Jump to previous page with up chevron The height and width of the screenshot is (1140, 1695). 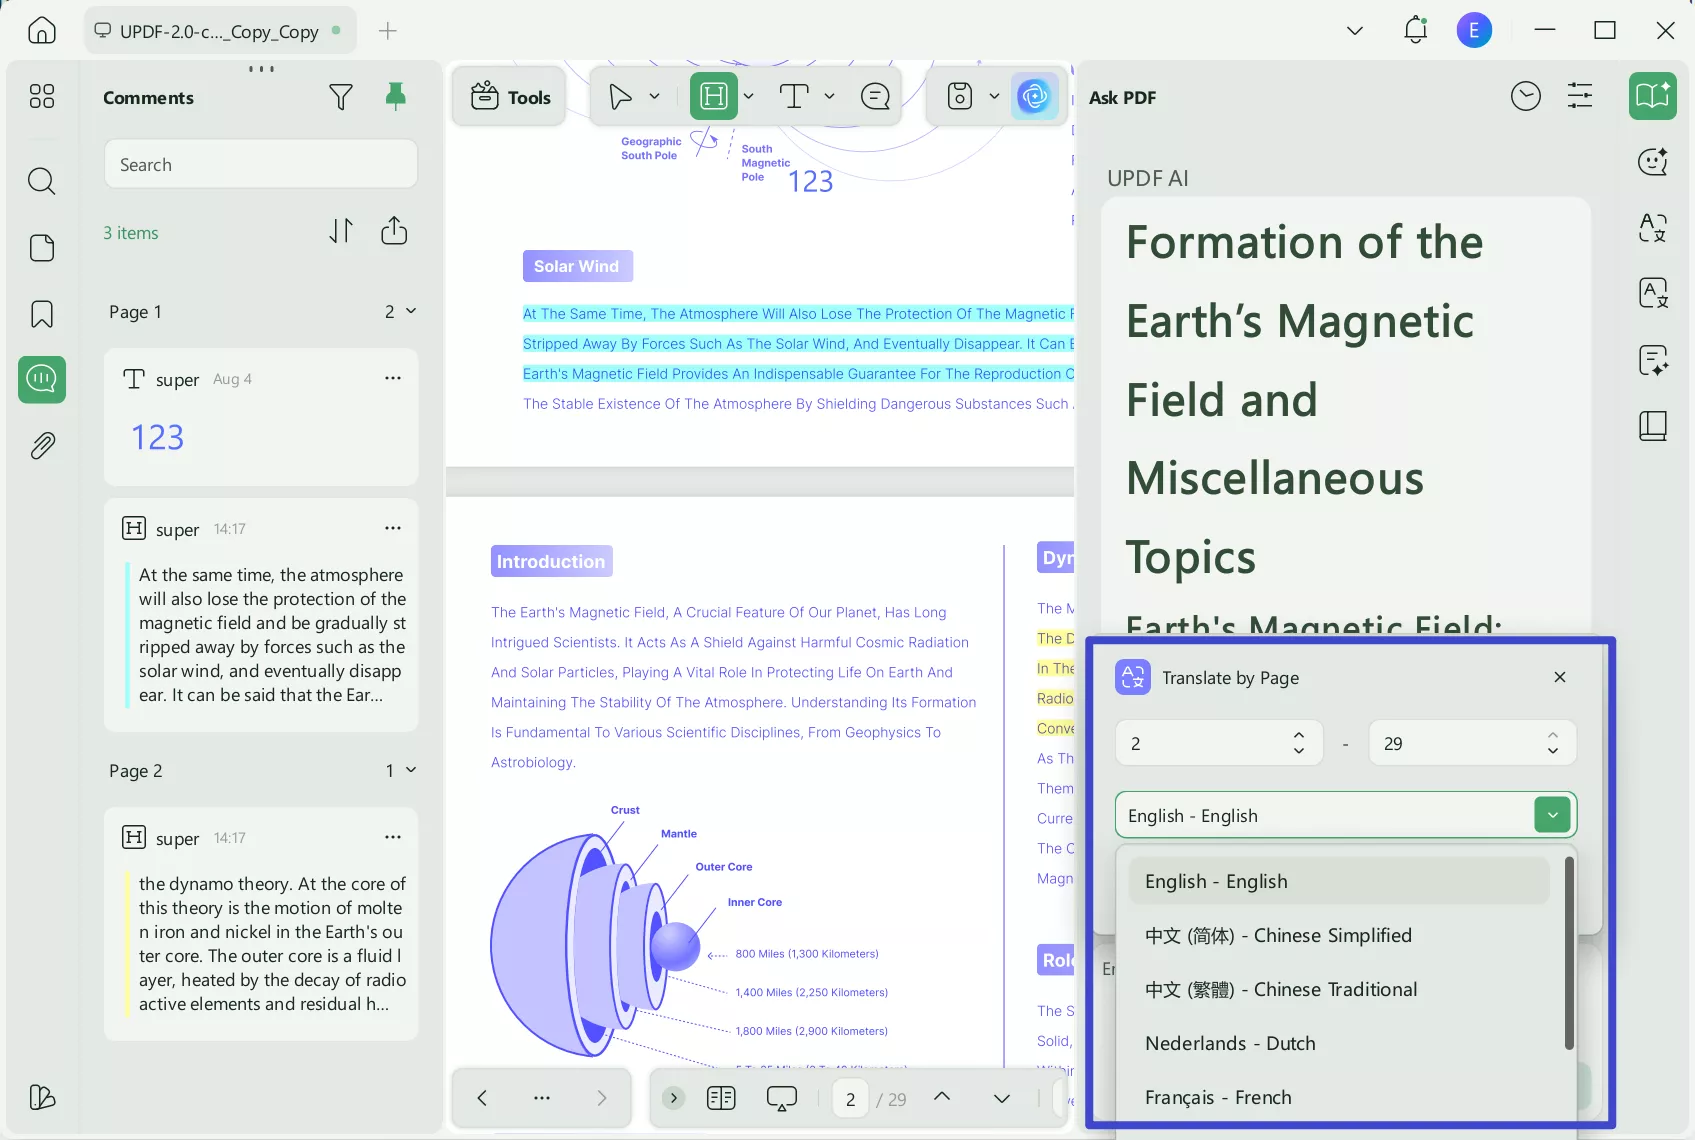[942, 1097]
